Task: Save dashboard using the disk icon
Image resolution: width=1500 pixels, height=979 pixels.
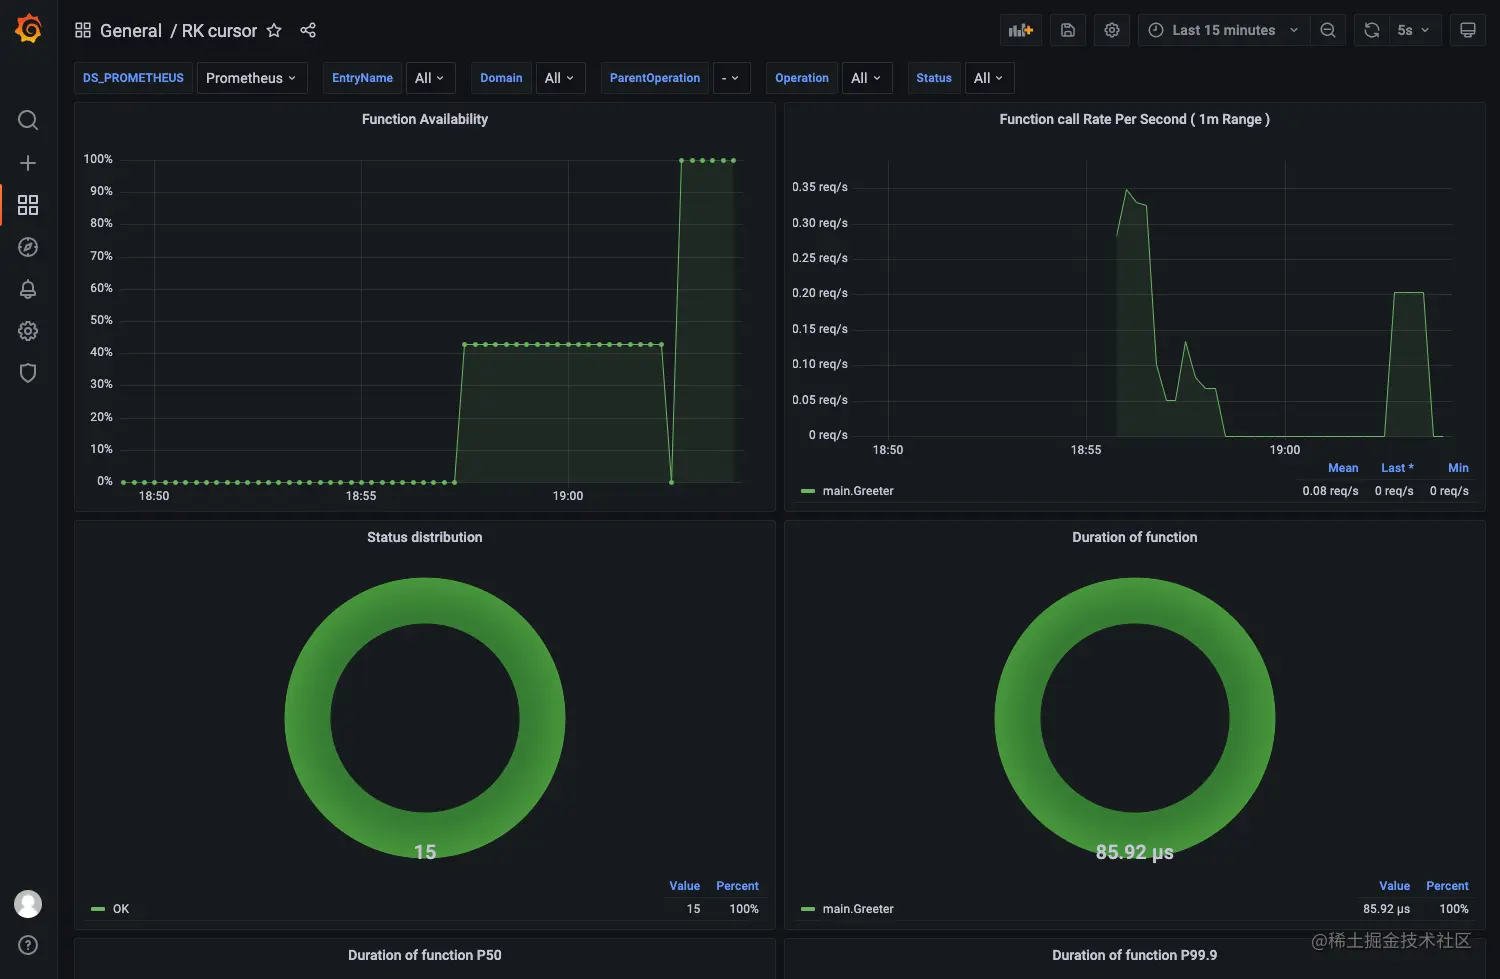Action: pos(1068,30)
